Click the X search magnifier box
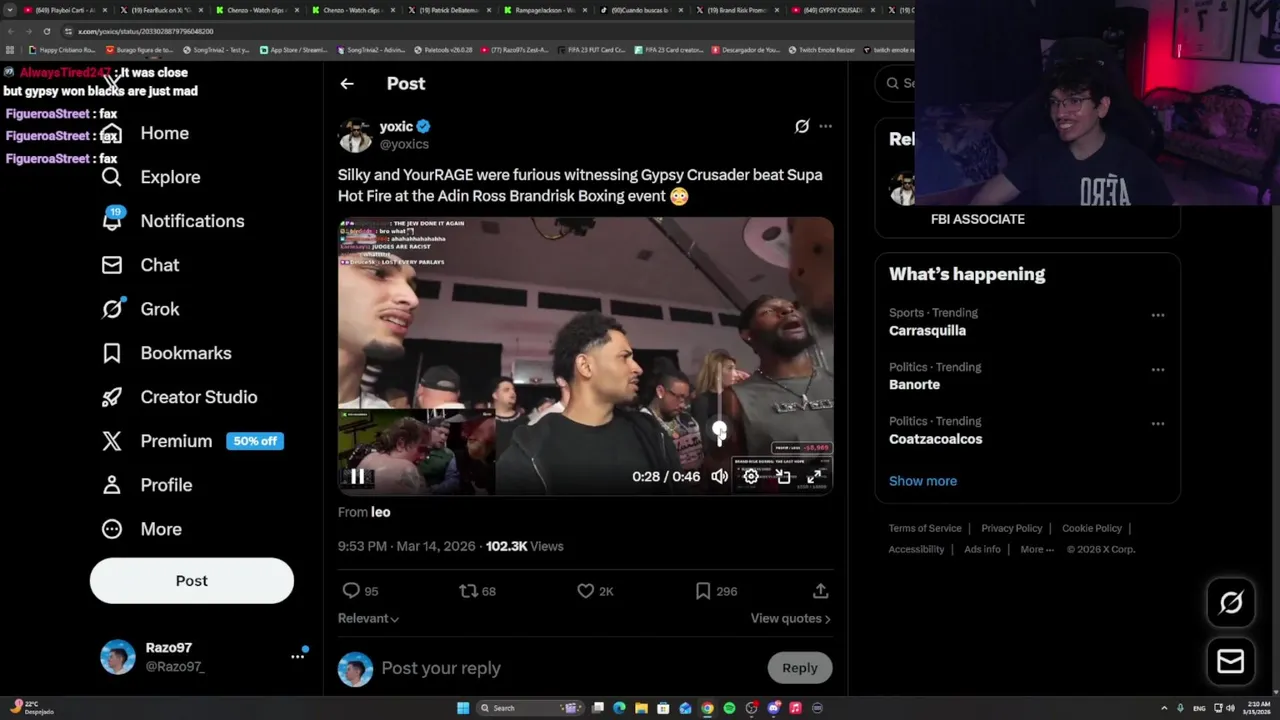The image size is (1280, 720). (x=895, y=83)
